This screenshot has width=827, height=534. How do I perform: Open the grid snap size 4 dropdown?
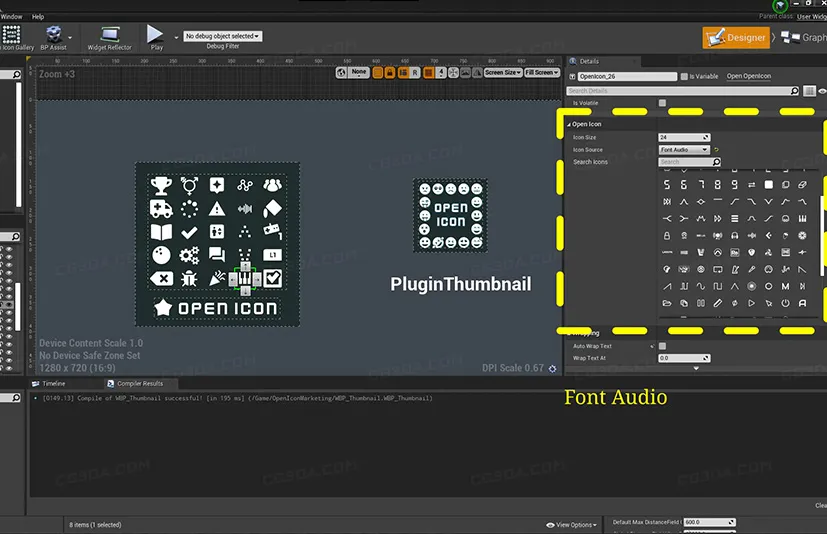441,72
